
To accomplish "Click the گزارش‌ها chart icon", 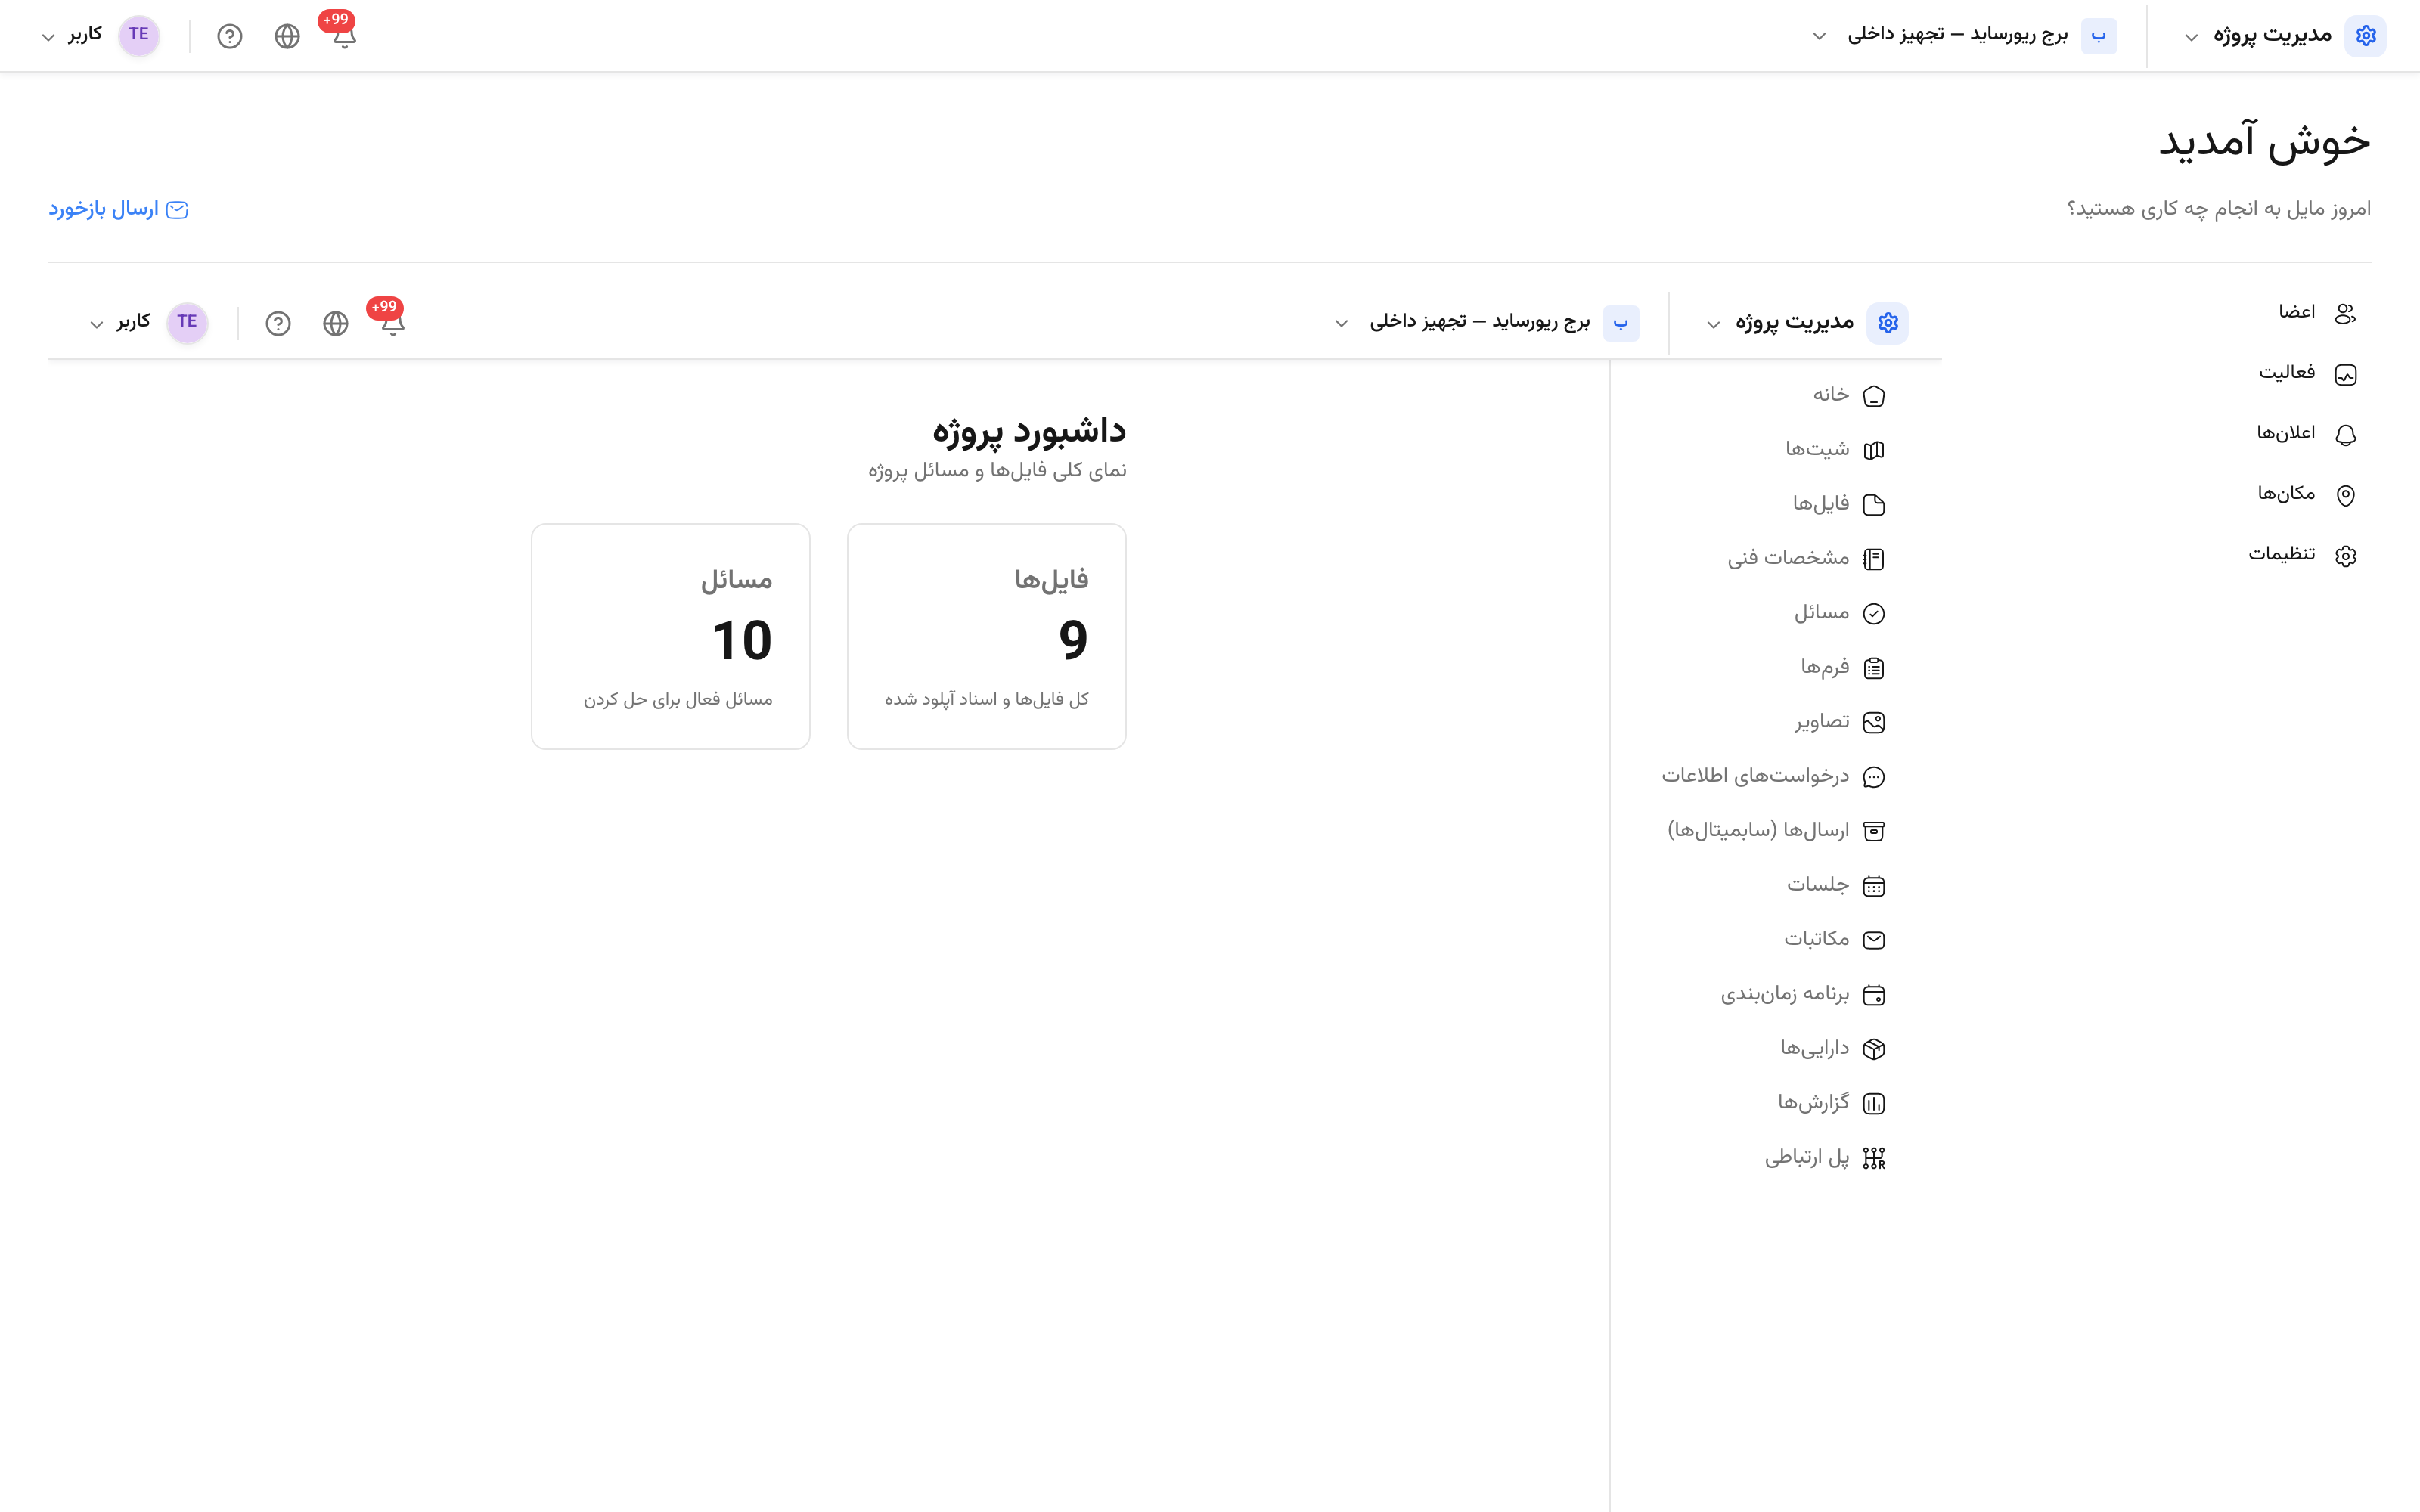I will pyautogui.click(x=1874, y=1103).
